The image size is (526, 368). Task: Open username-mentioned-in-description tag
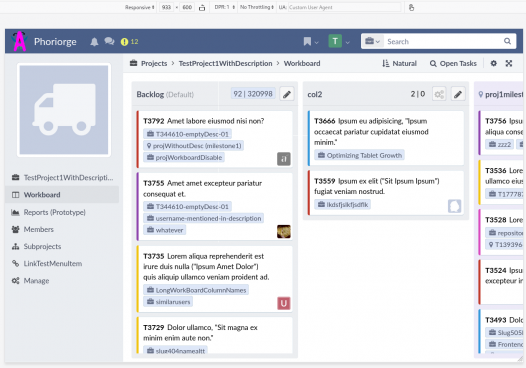(204, 218)
